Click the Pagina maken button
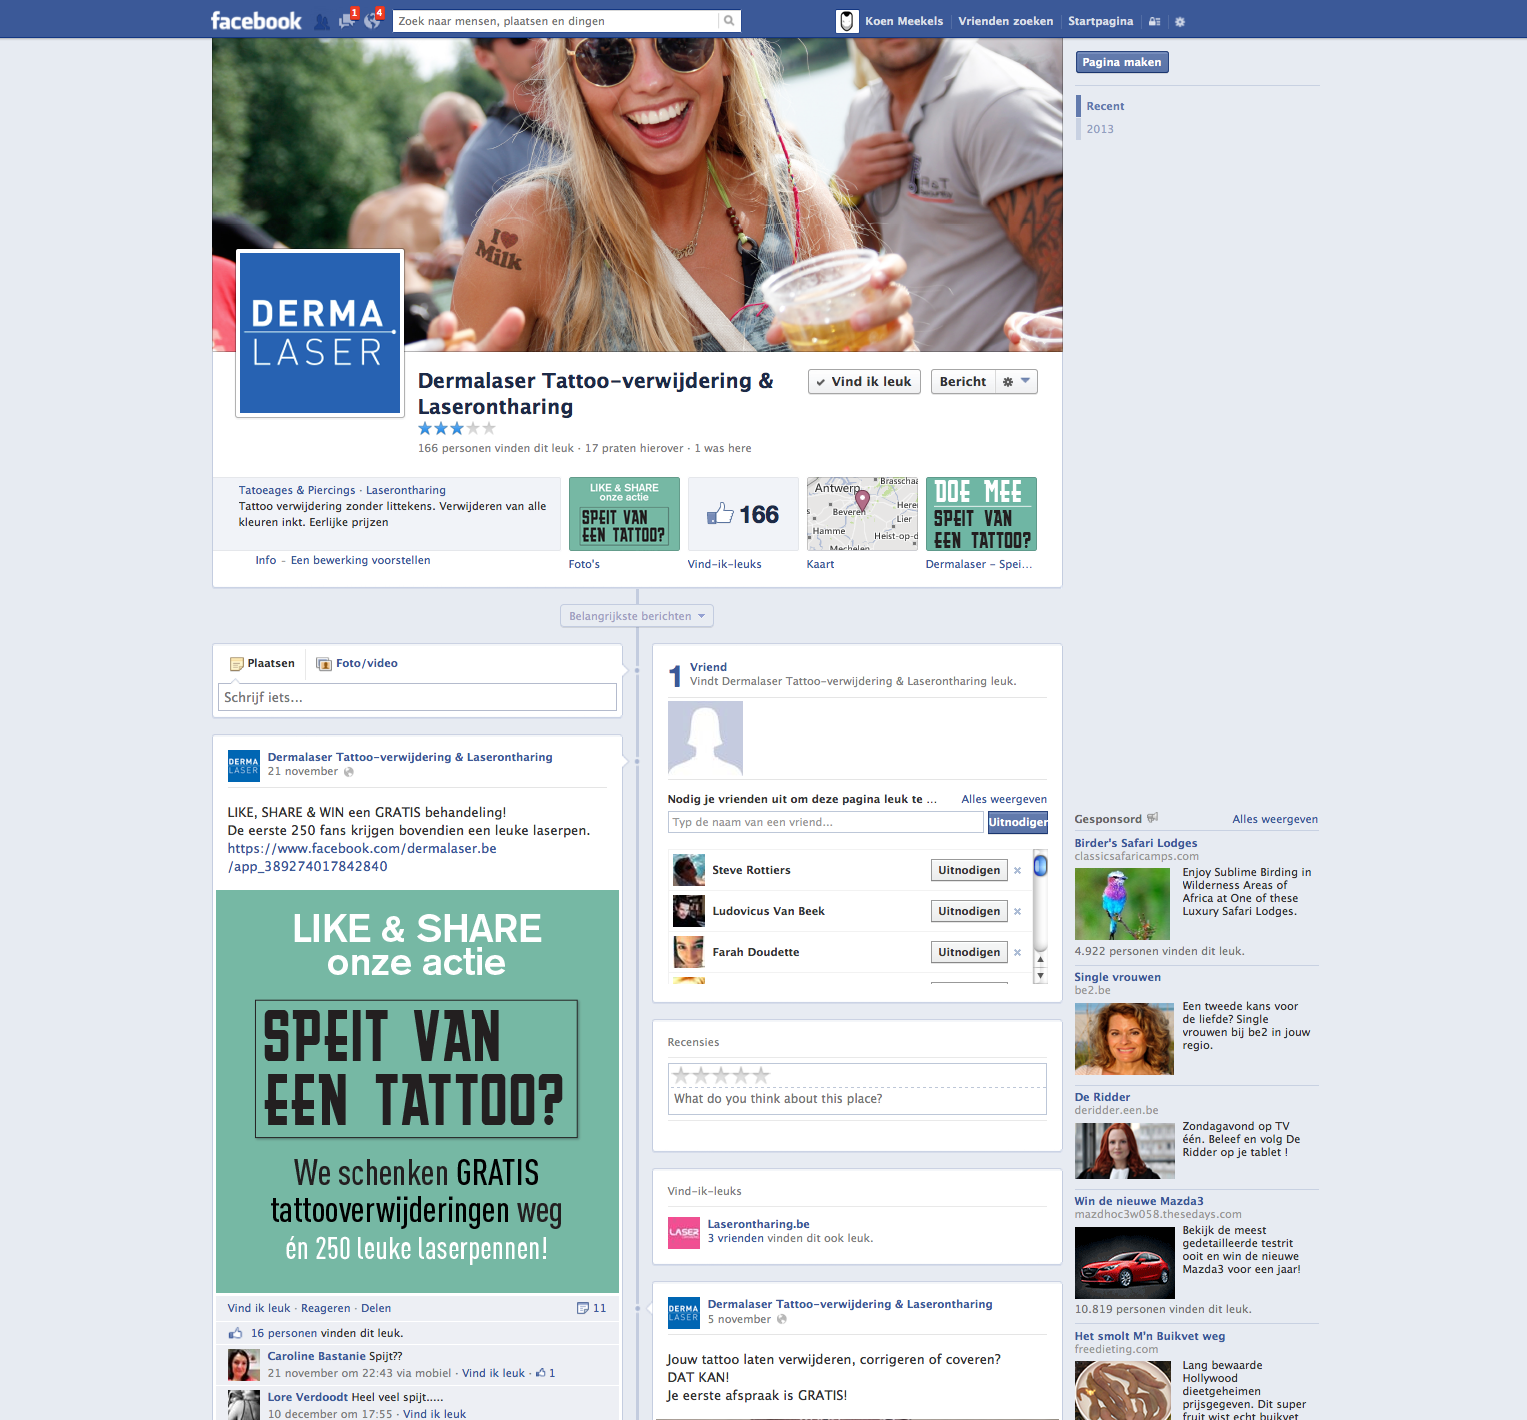The height and width of the screenshot is (1420, 1527). coord(1122,62)
